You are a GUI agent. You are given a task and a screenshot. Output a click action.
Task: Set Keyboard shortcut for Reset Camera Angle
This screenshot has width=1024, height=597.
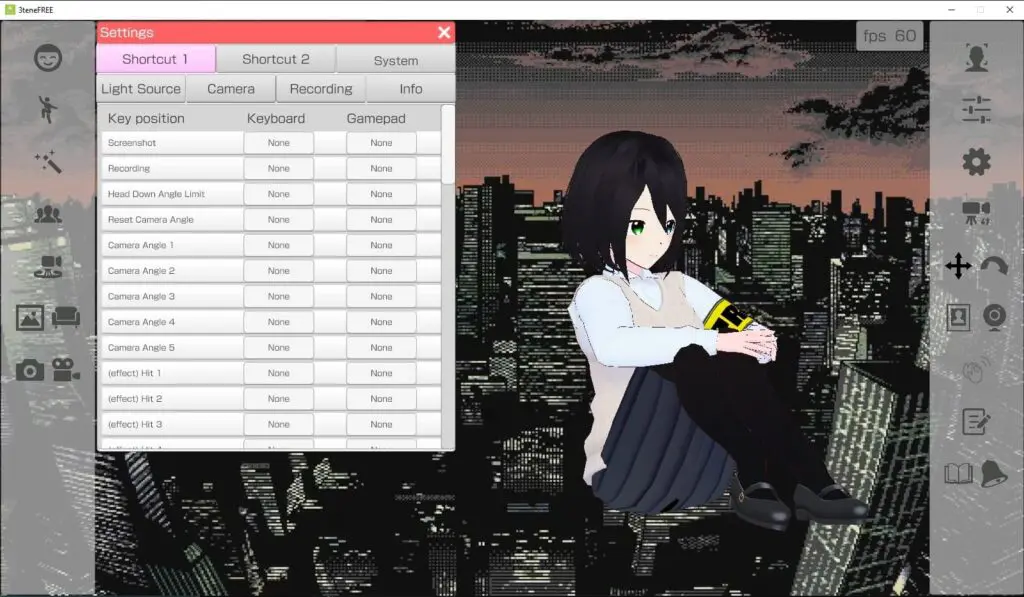tap(278, 219)
